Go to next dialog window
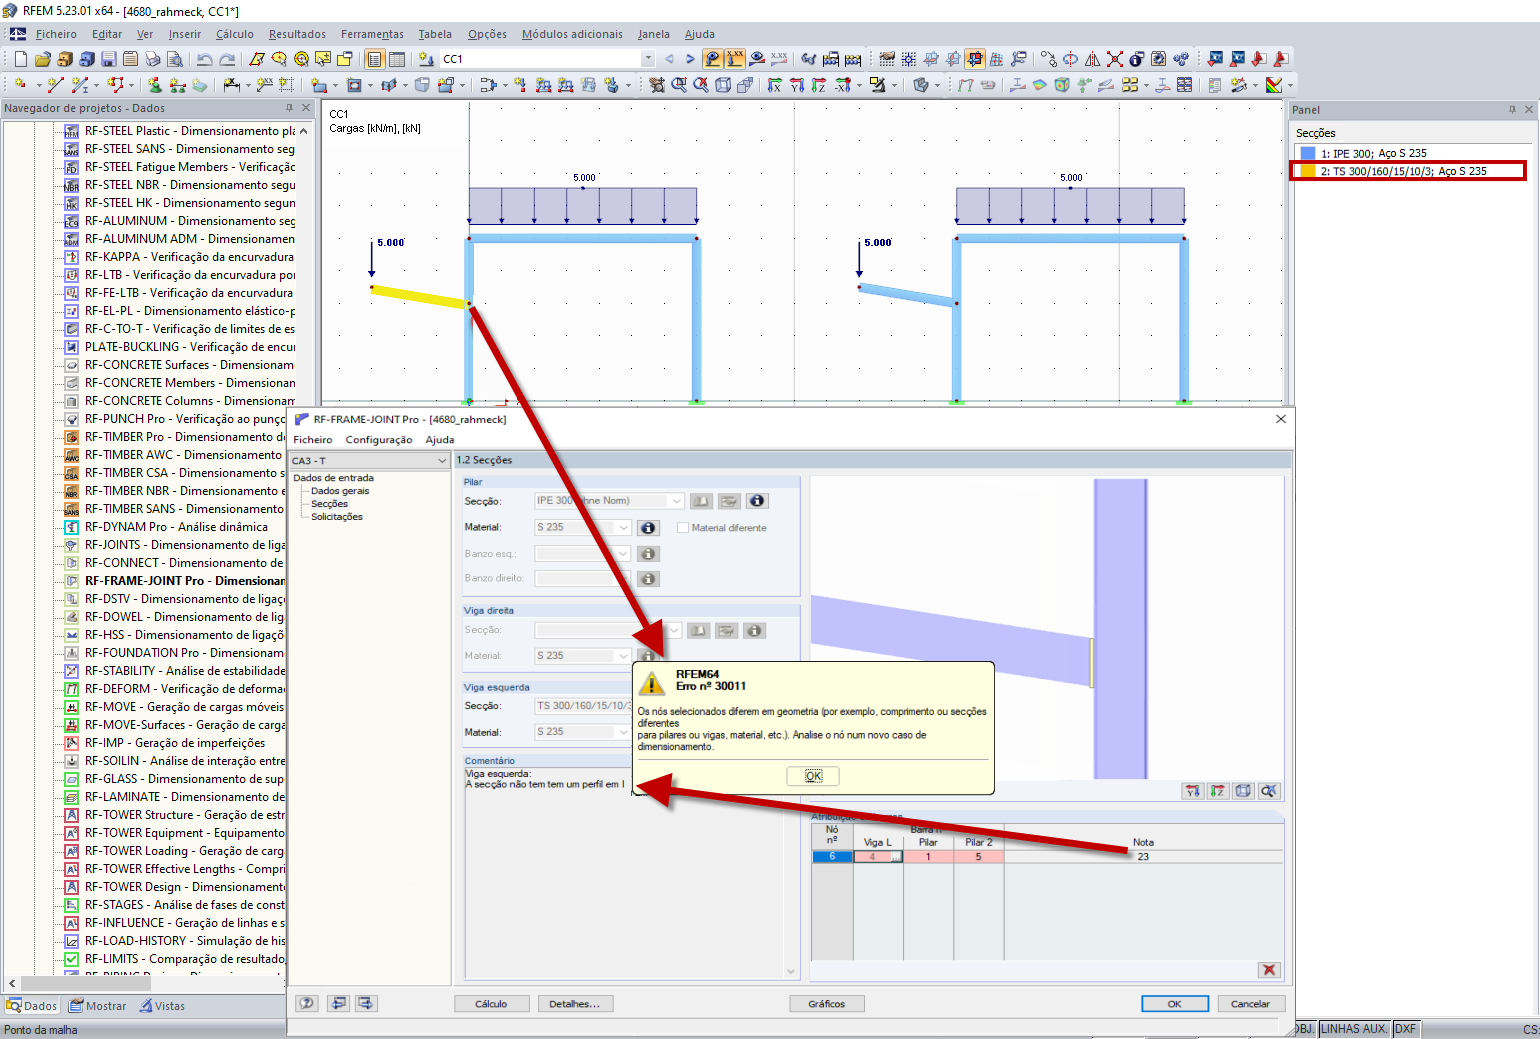The image size is (1540, 1039). point(365,1003)
